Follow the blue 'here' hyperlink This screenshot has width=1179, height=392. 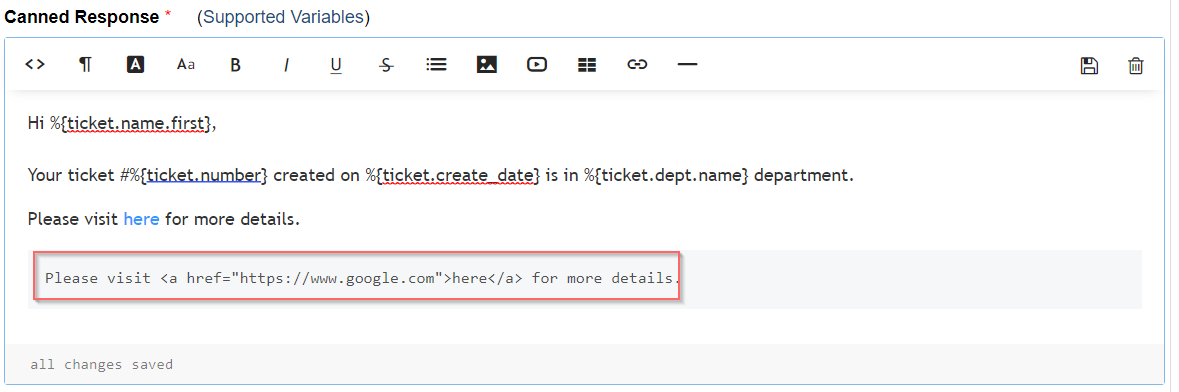(x=141, y=219)
